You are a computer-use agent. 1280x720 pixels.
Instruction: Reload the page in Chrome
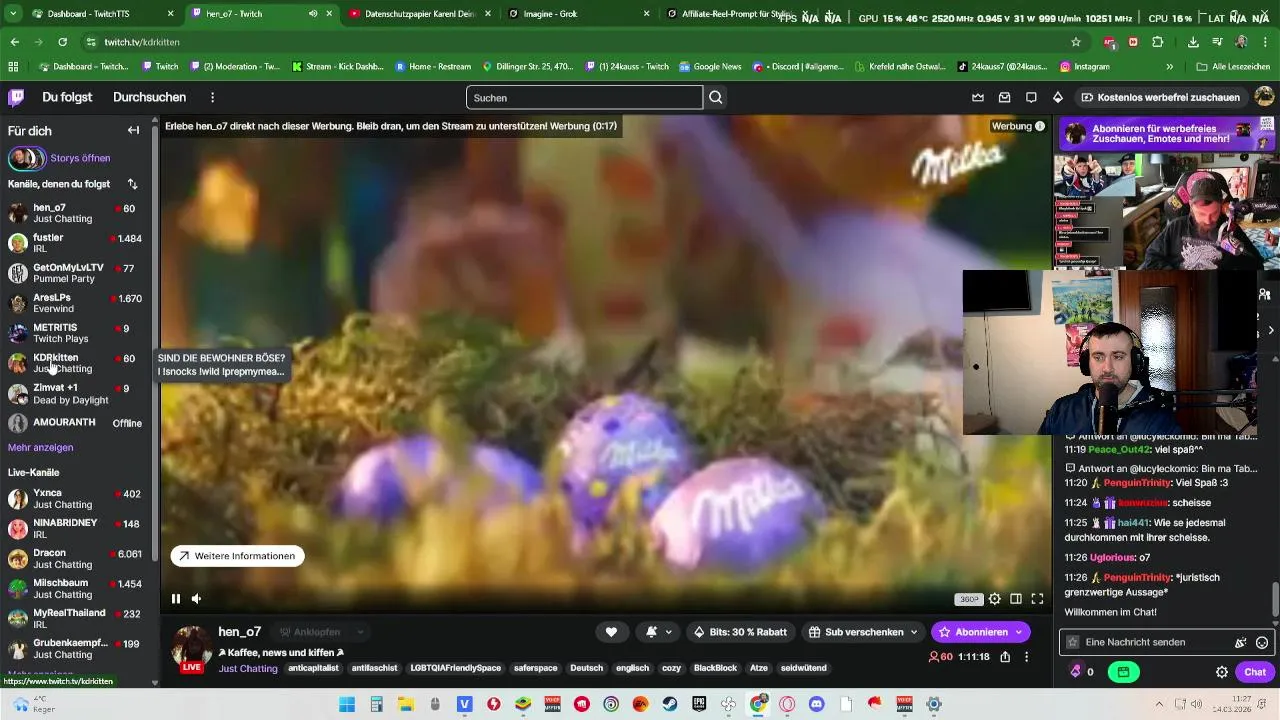(62, 42)
